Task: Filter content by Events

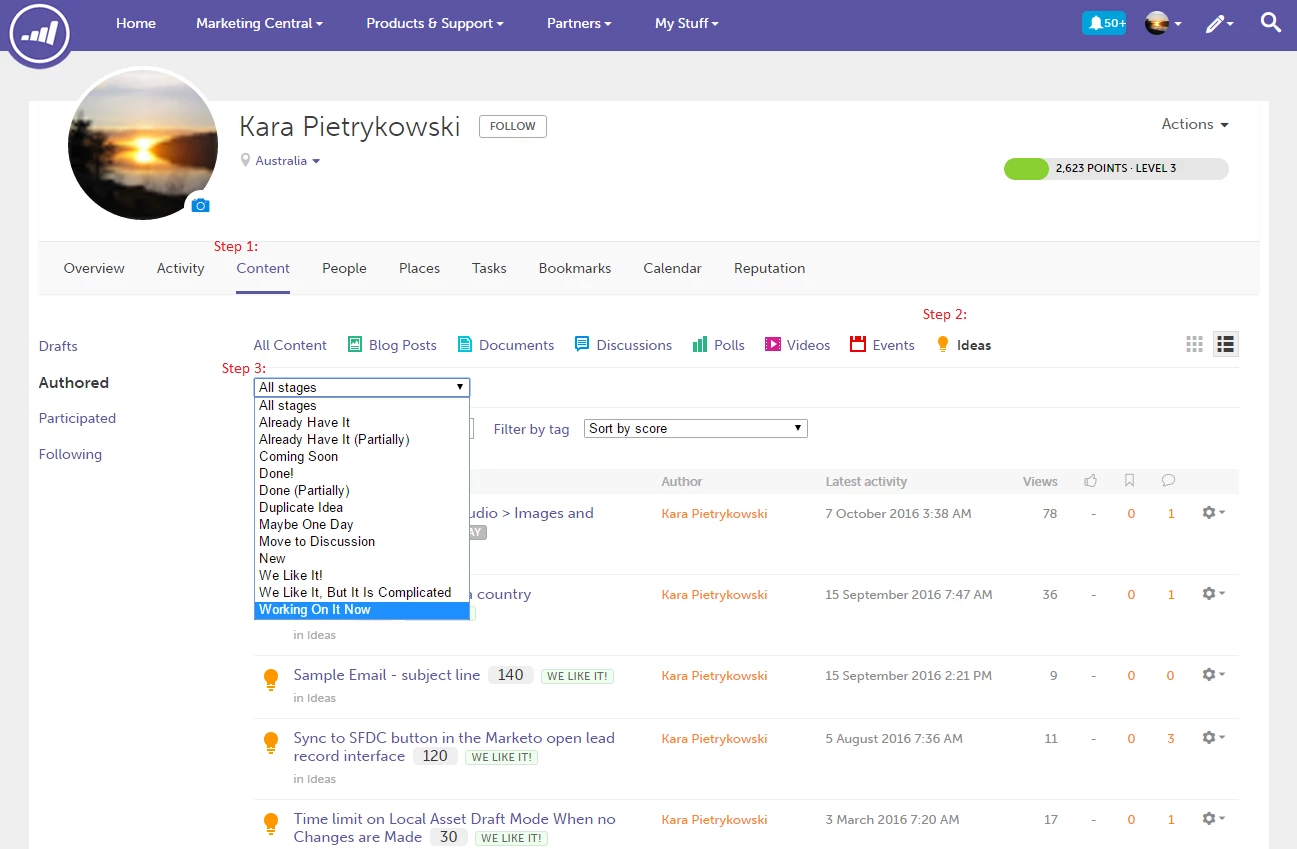Action: (x=882, y=345)
